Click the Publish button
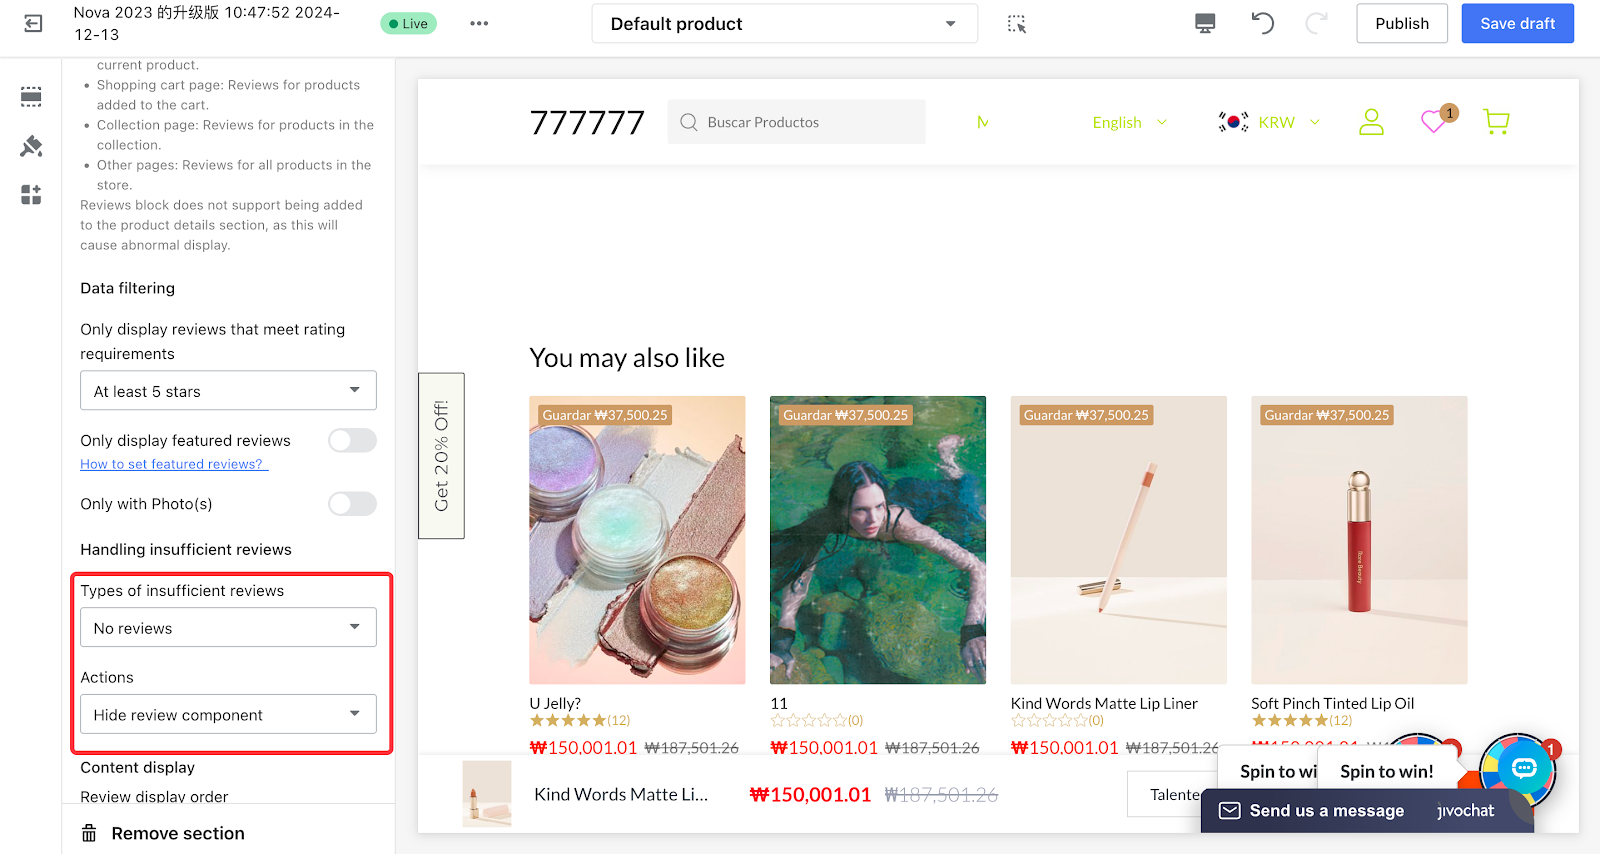The width and height of the screenshot is (1600, 854). 1401,24
